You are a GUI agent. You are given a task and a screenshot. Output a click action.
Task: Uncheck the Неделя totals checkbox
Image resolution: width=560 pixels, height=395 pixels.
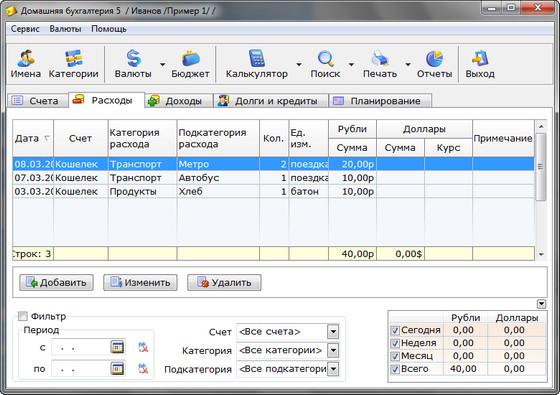tap(395, 343)
